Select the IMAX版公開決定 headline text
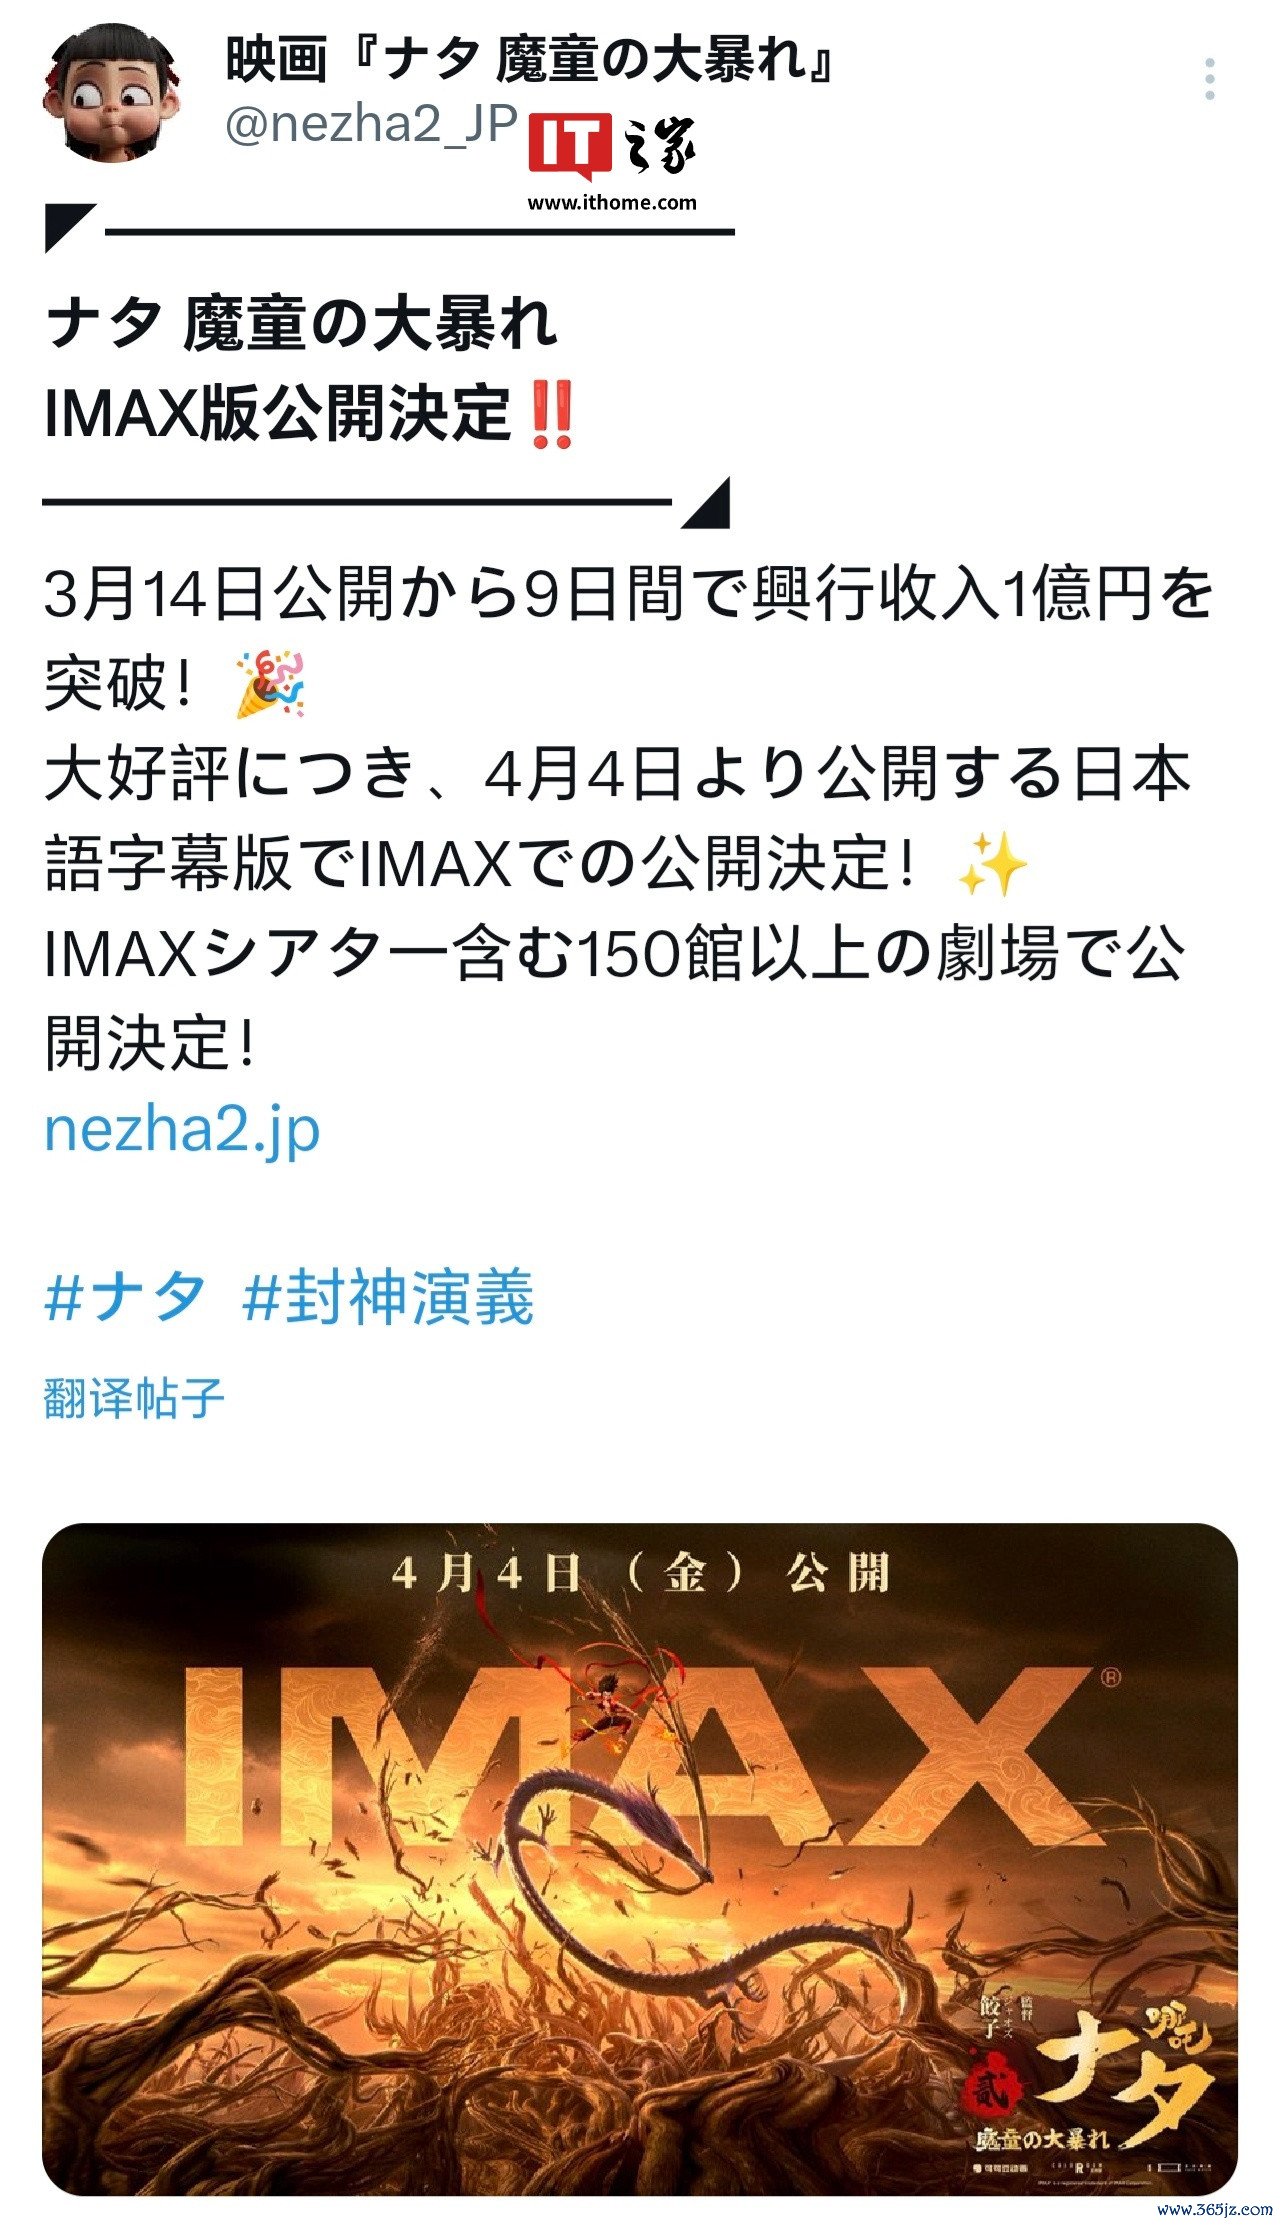 tap(279, 413)
